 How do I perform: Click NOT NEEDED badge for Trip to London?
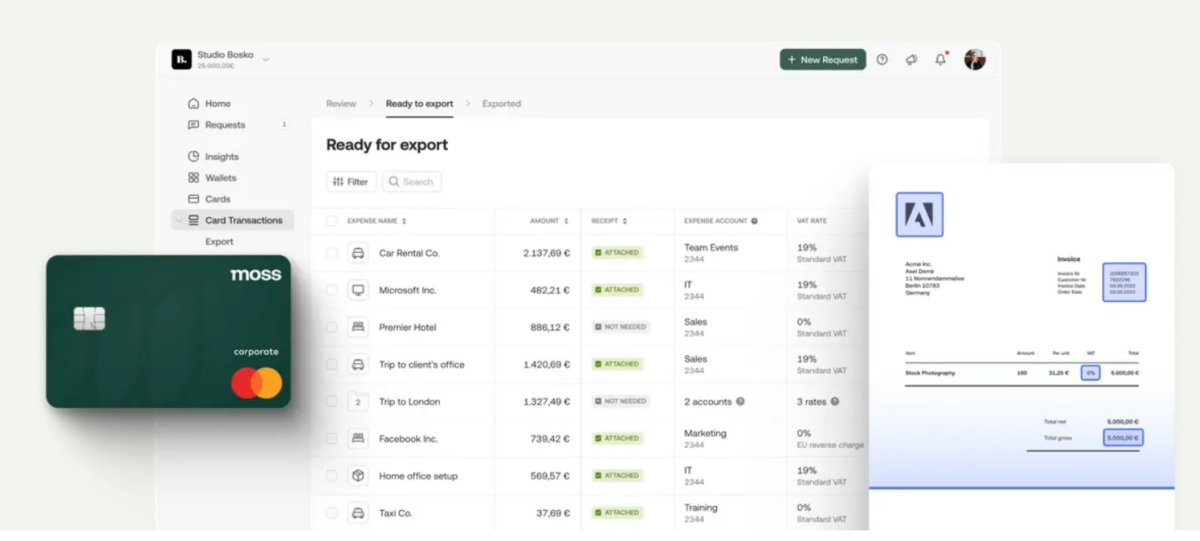(x=621, y=401)
